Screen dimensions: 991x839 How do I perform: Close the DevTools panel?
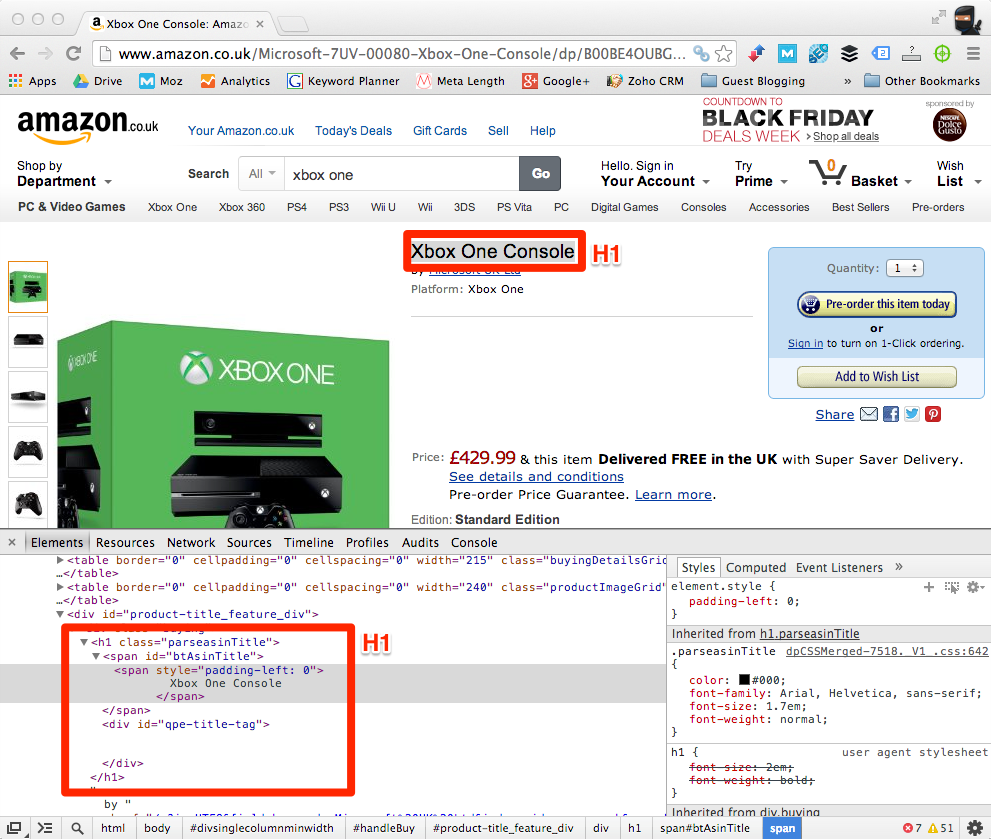click(x=11, y=542)
